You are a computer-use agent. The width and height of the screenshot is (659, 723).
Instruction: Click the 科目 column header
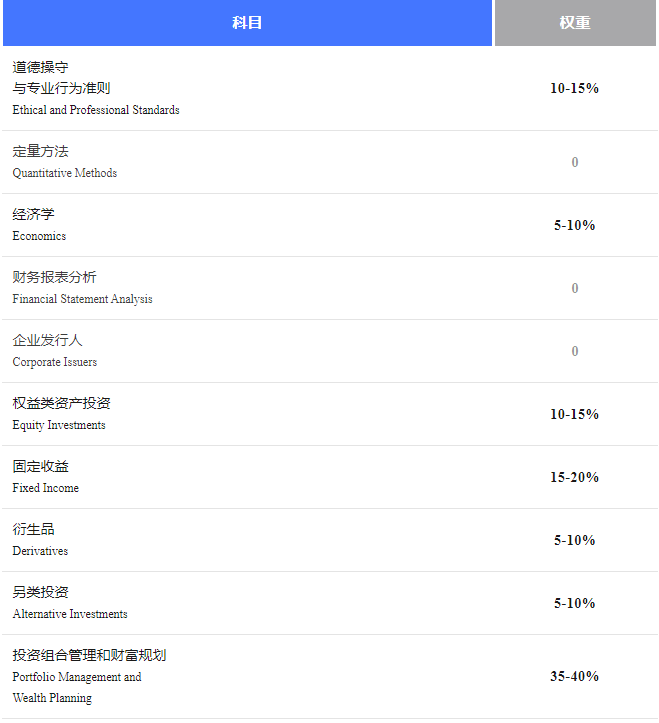tap(247, 23)
